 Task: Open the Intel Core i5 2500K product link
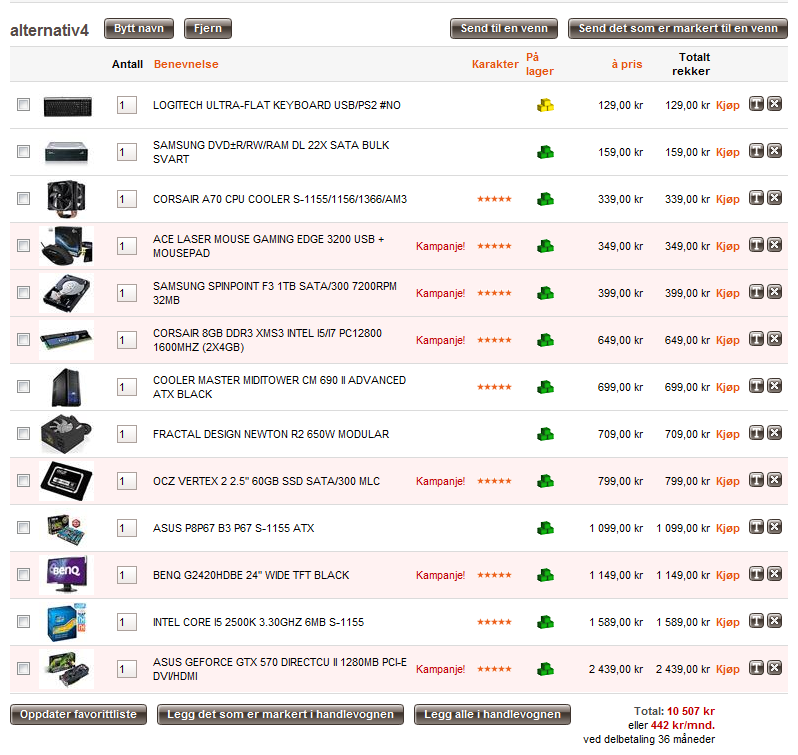[x=259, y=622]
